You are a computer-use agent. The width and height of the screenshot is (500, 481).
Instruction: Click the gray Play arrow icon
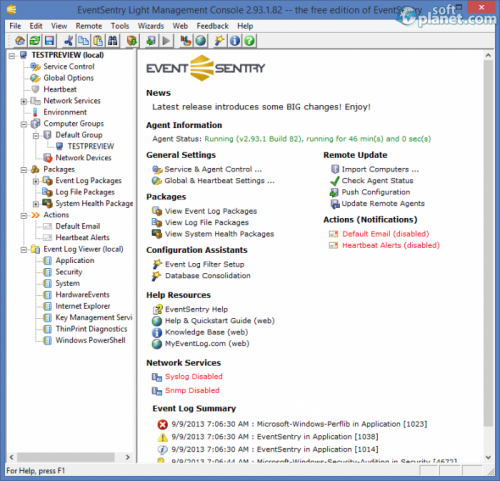[x=166, y=41]
